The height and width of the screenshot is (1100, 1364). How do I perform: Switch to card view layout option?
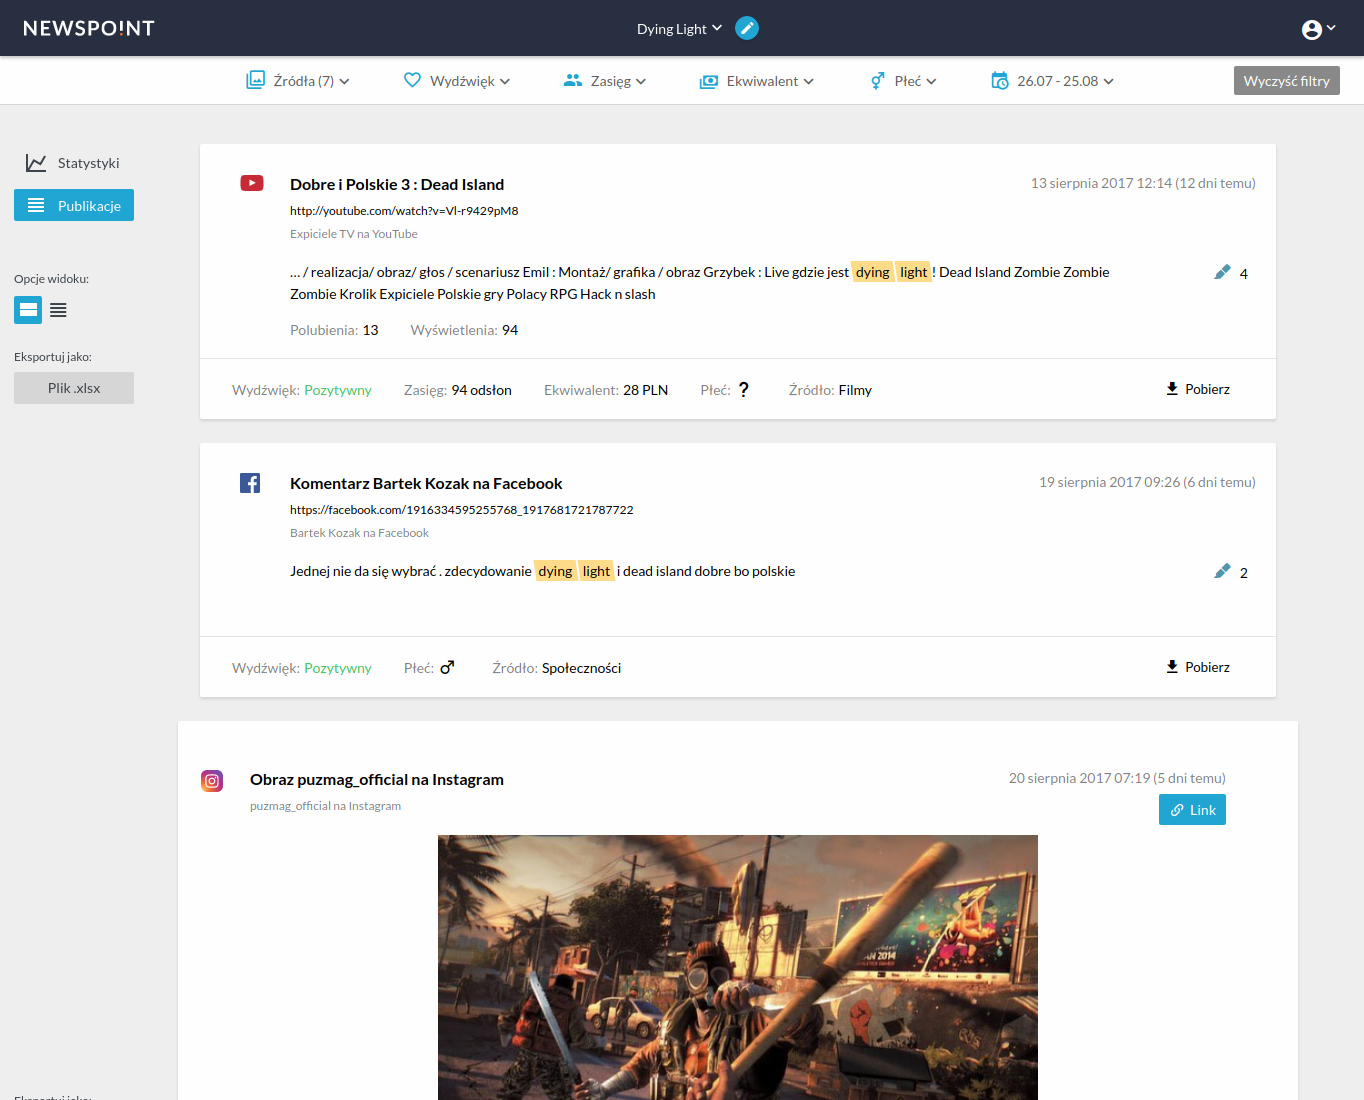28,310
